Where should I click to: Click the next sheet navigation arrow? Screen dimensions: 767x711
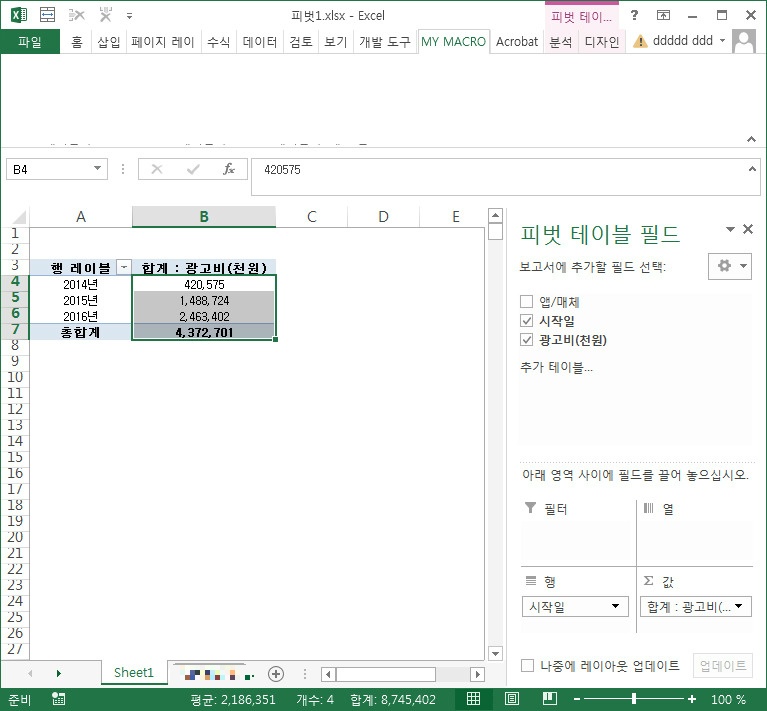[59, 673]
